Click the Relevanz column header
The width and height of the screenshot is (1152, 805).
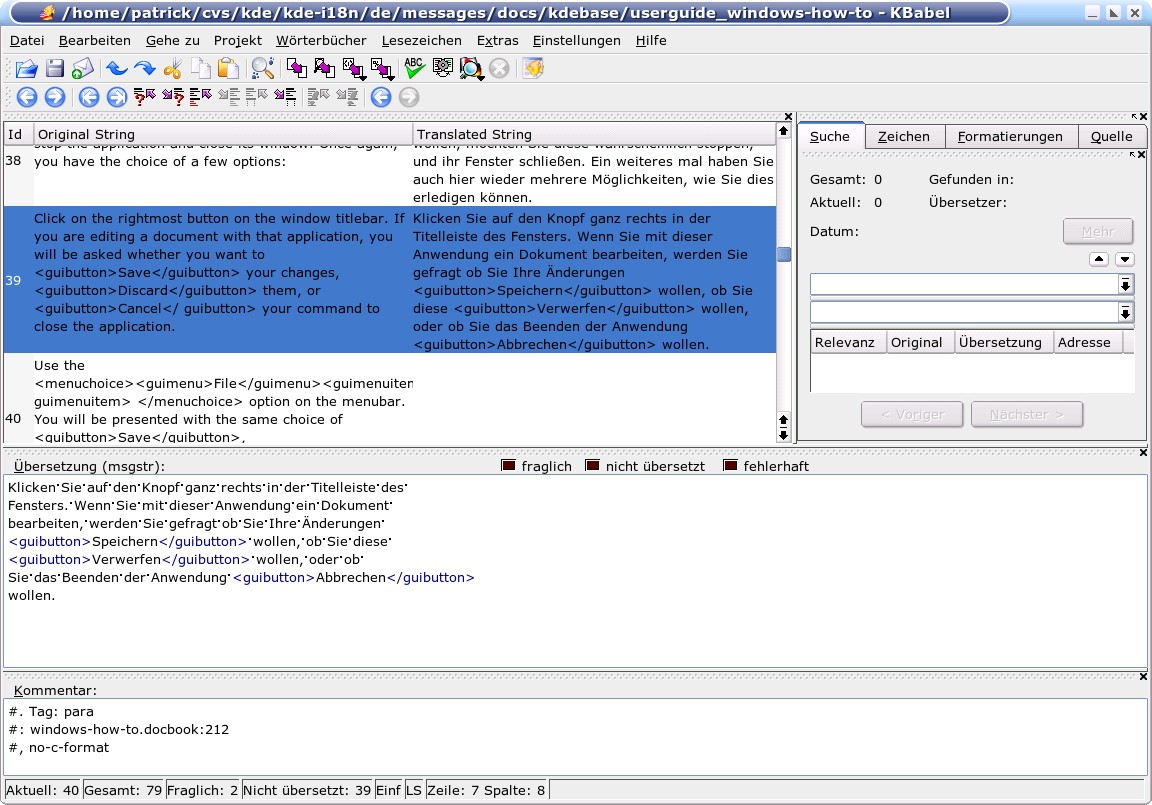(x=849, y=342)
